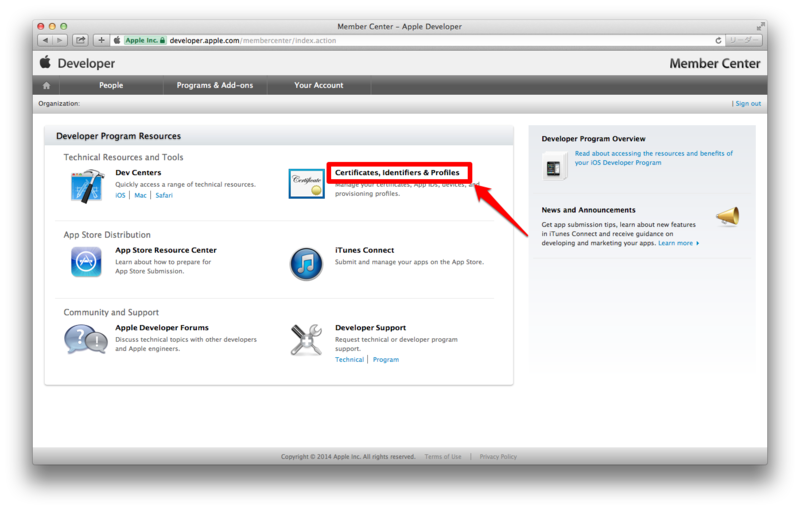Screen dimensions: 800x510
Task: Click the Member Center heading
Action: (x=715, y=63)
